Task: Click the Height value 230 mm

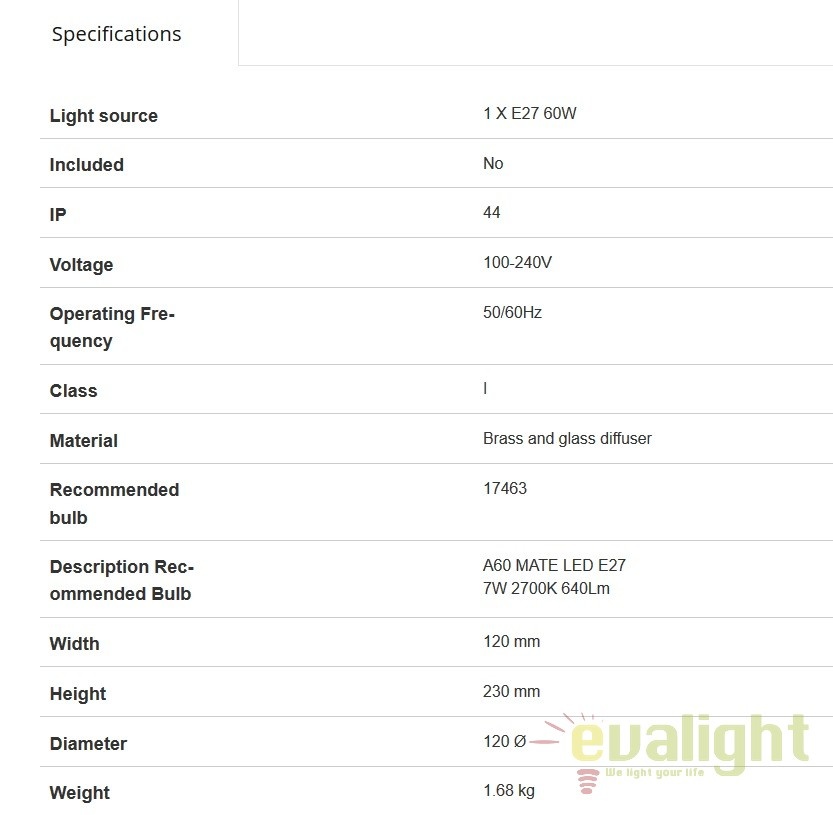Action: (511, 691)
